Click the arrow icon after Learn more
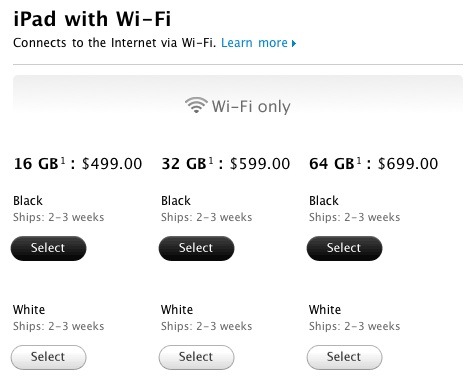 [294, 43]
